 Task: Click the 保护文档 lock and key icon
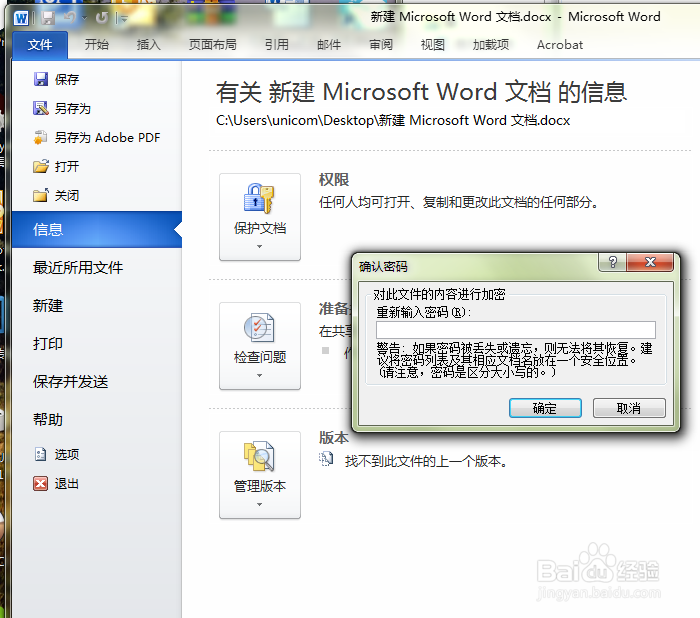pos(259,199)
